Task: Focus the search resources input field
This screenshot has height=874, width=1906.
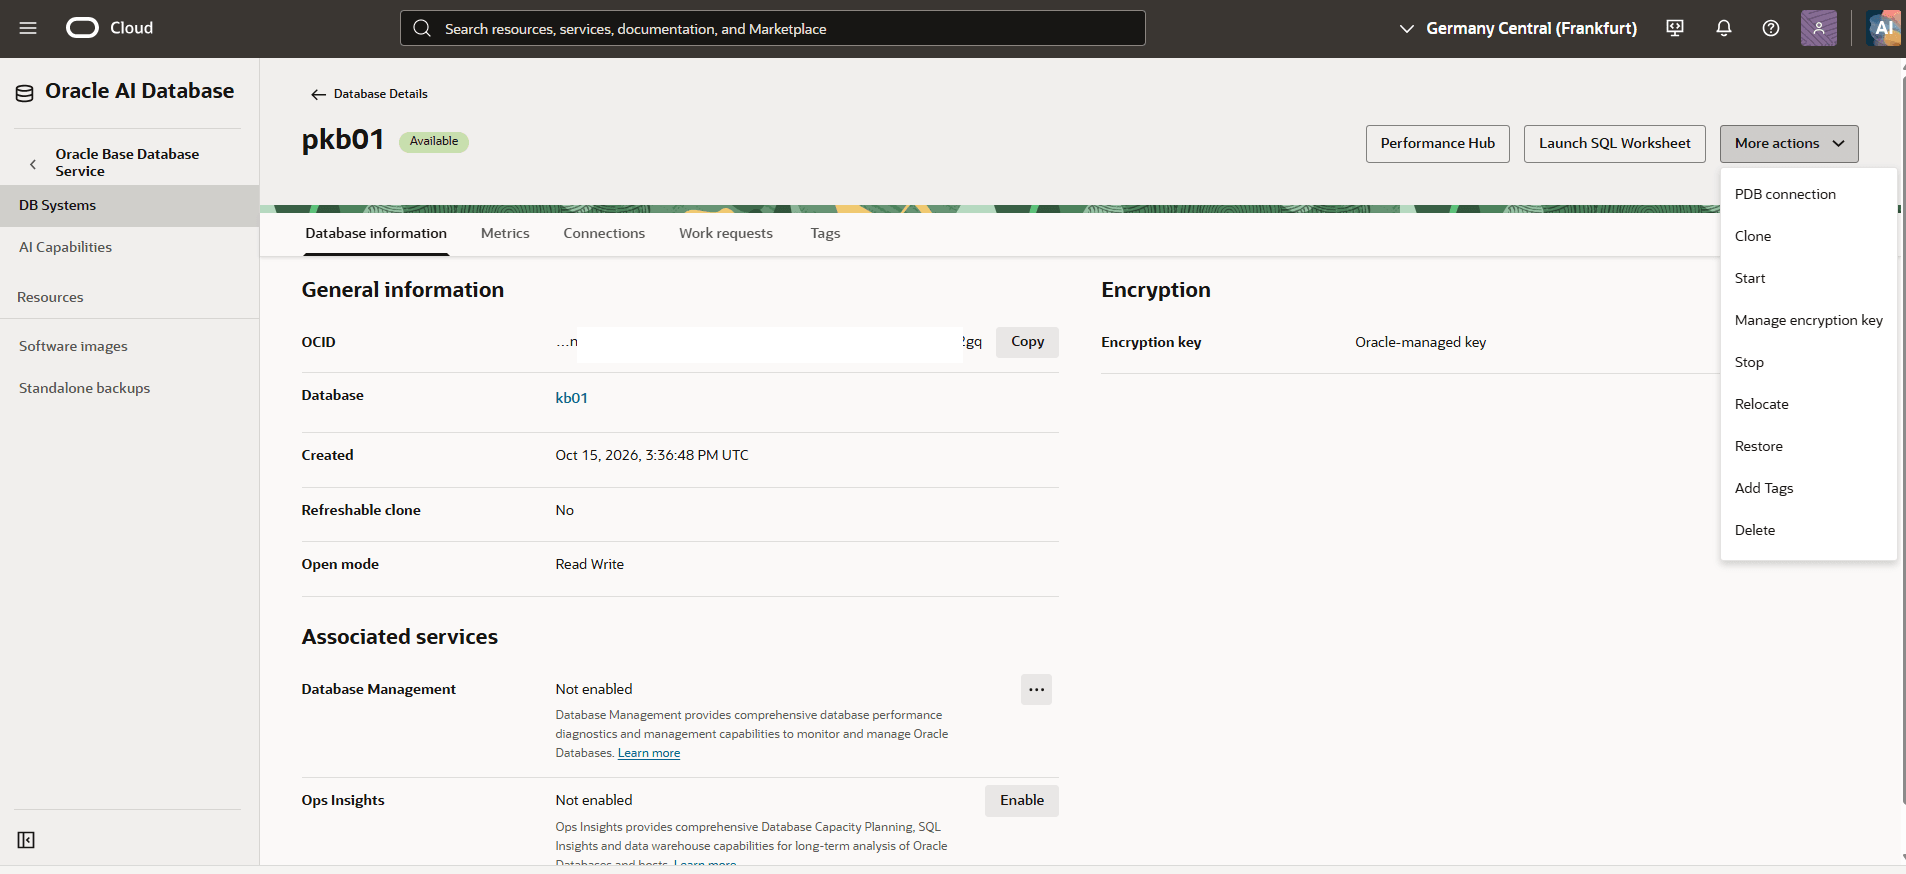Action: click(773, 28)
